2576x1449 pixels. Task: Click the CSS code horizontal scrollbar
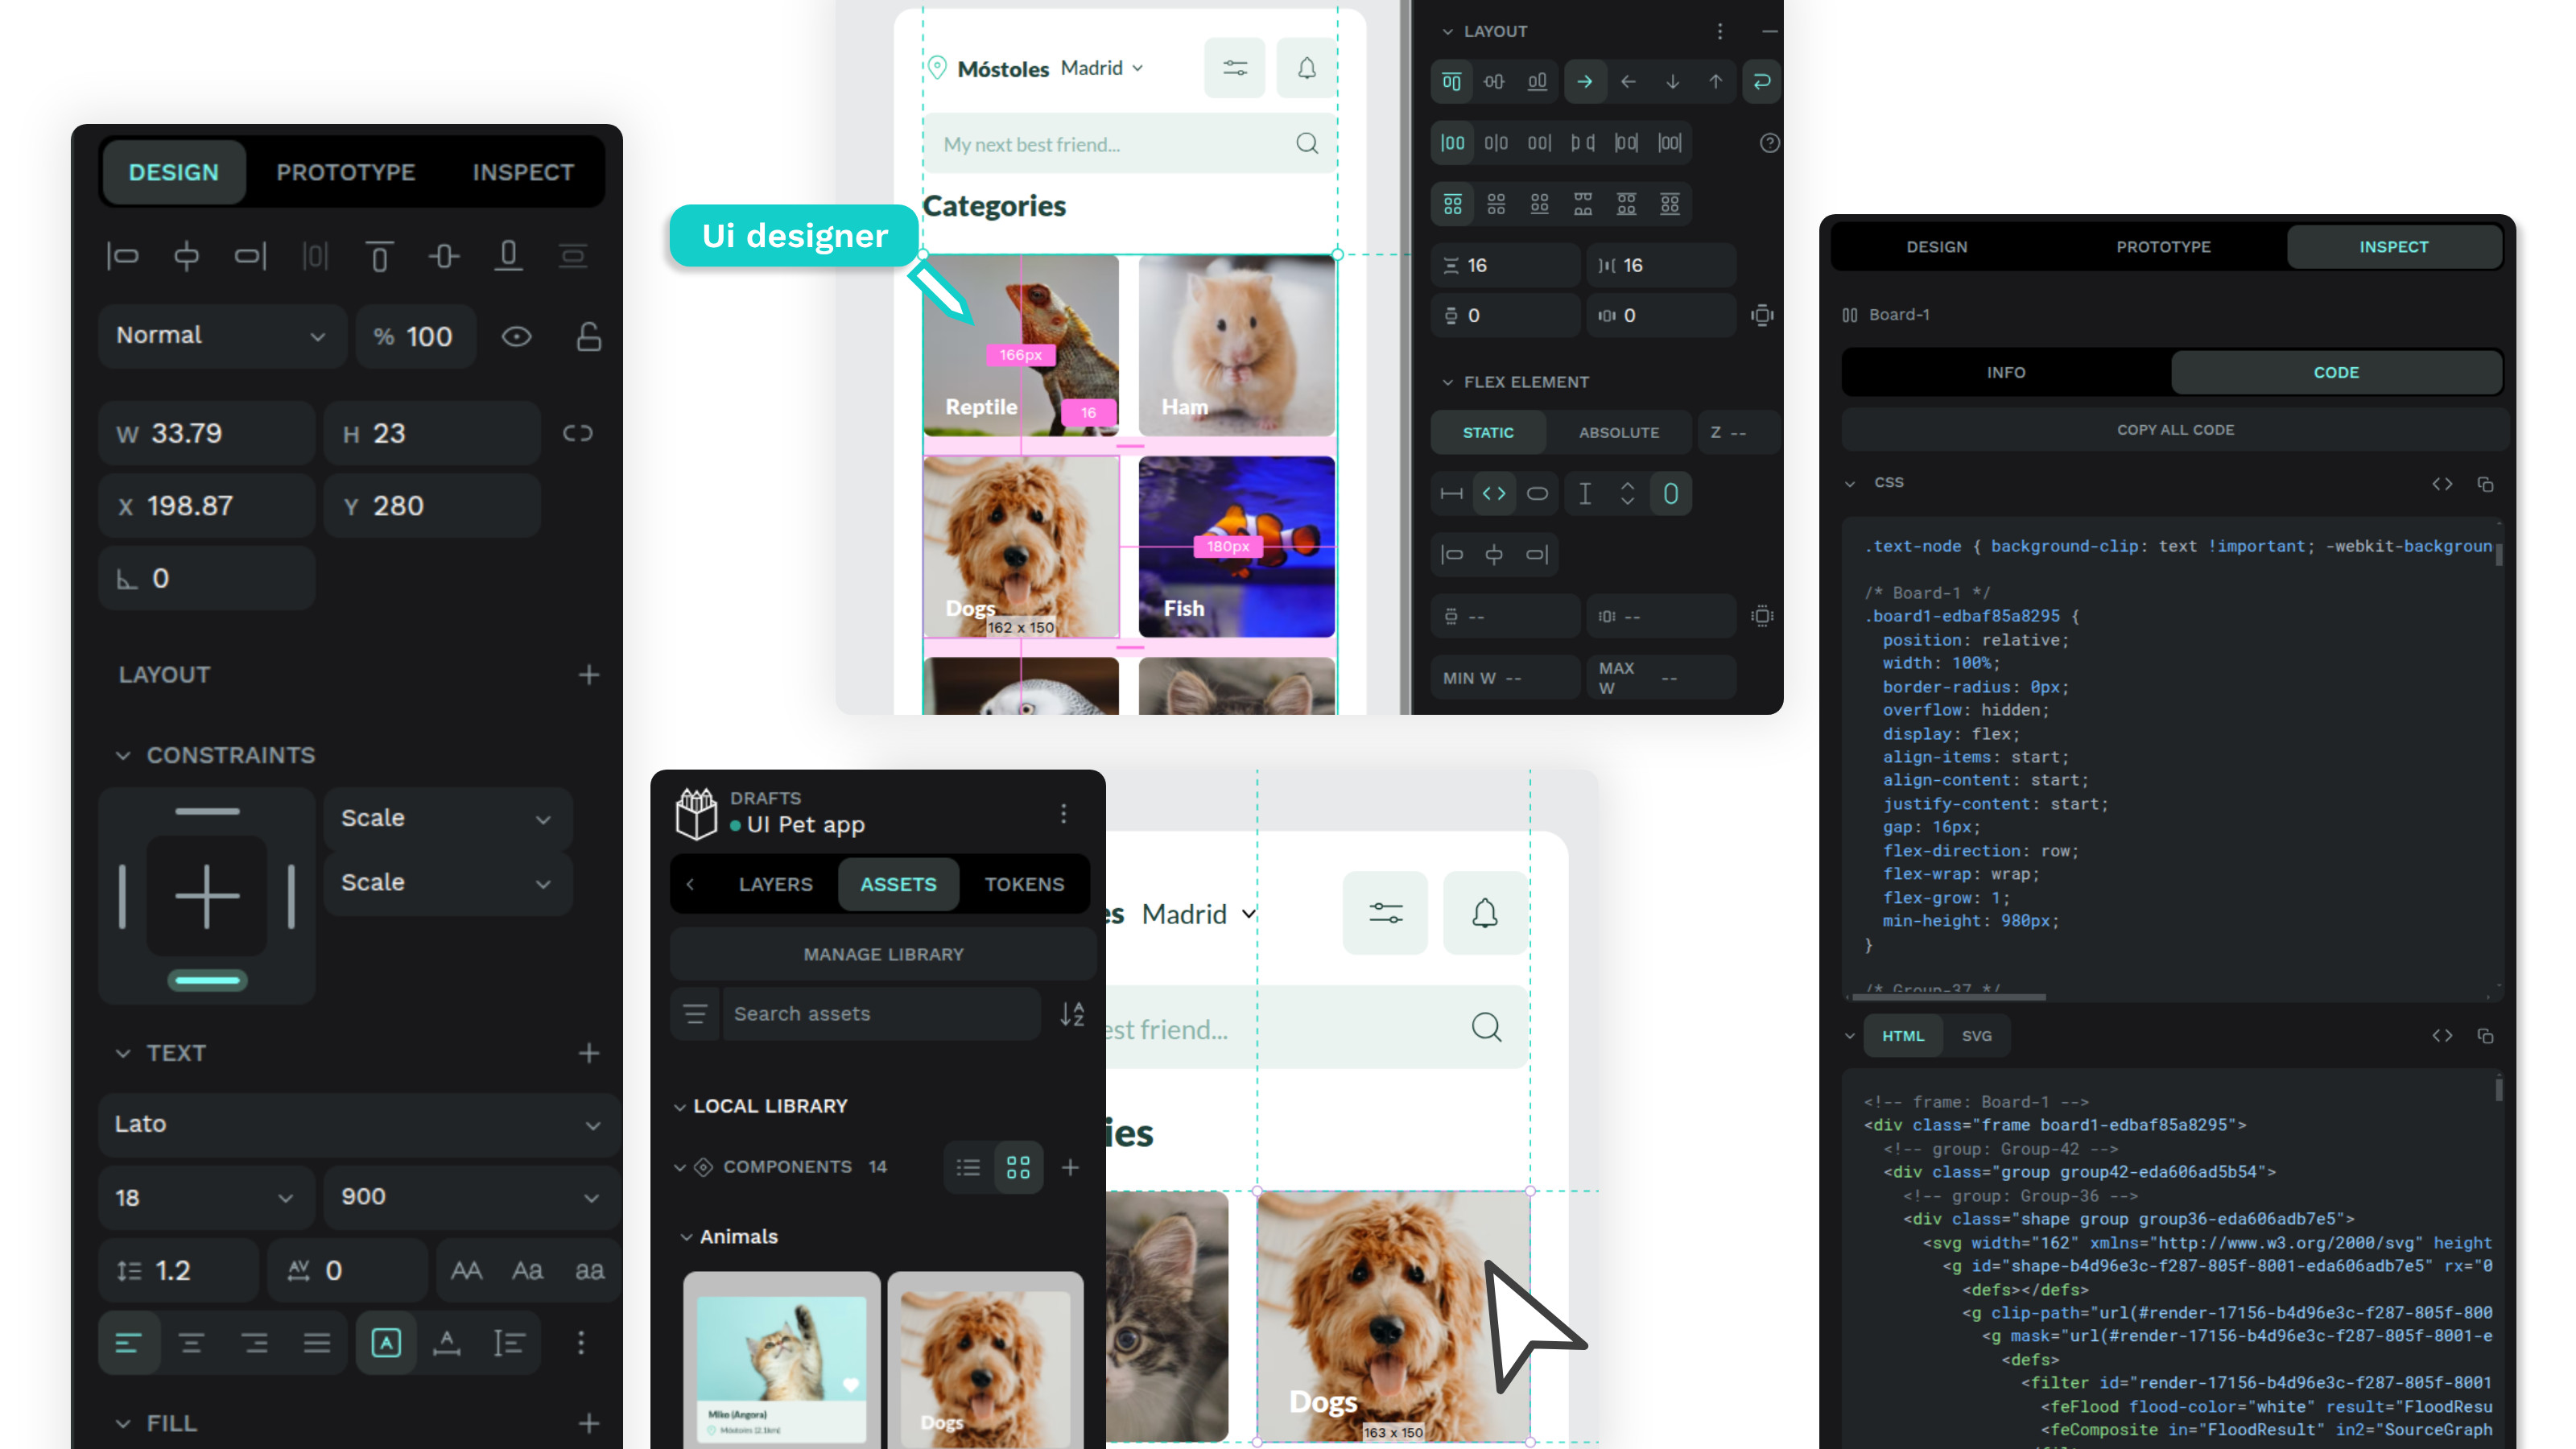click(x=1948, y=996)
